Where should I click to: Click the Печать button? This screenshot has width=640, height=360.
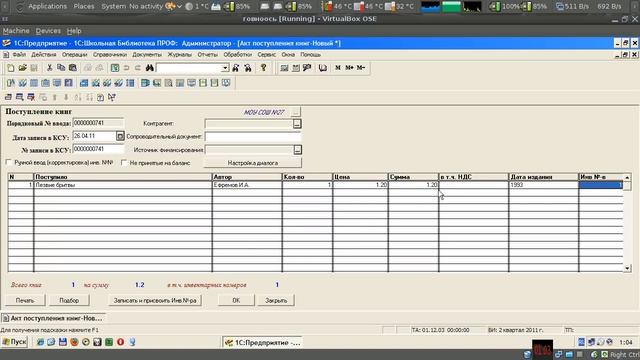tap(25, 300)
